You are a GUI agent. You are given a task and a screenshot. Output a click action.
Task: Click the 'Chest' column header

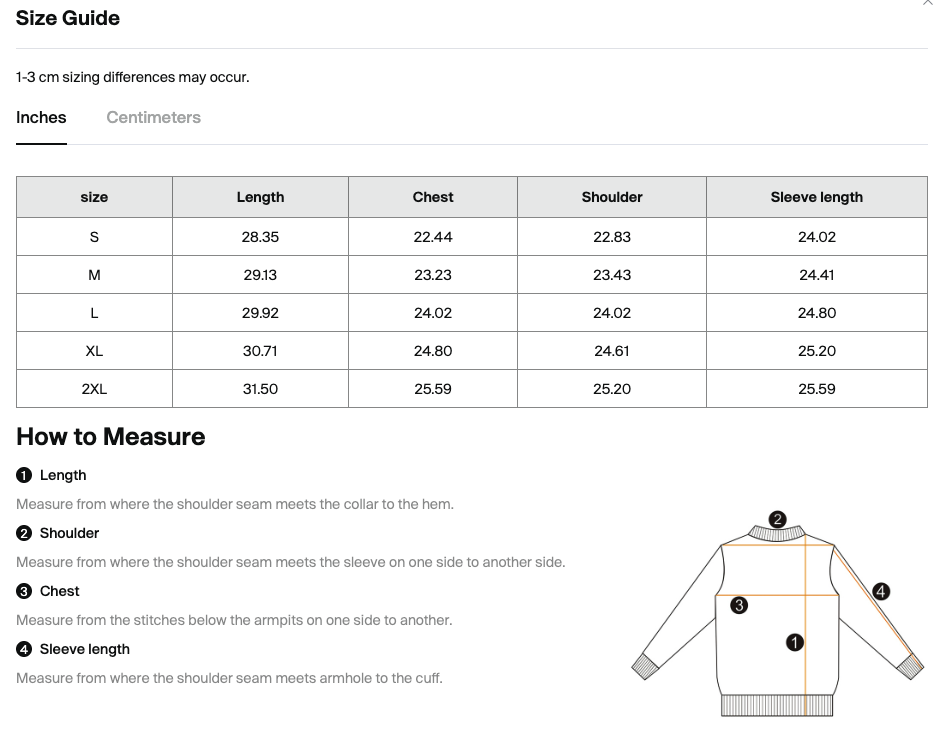(433, 197)
